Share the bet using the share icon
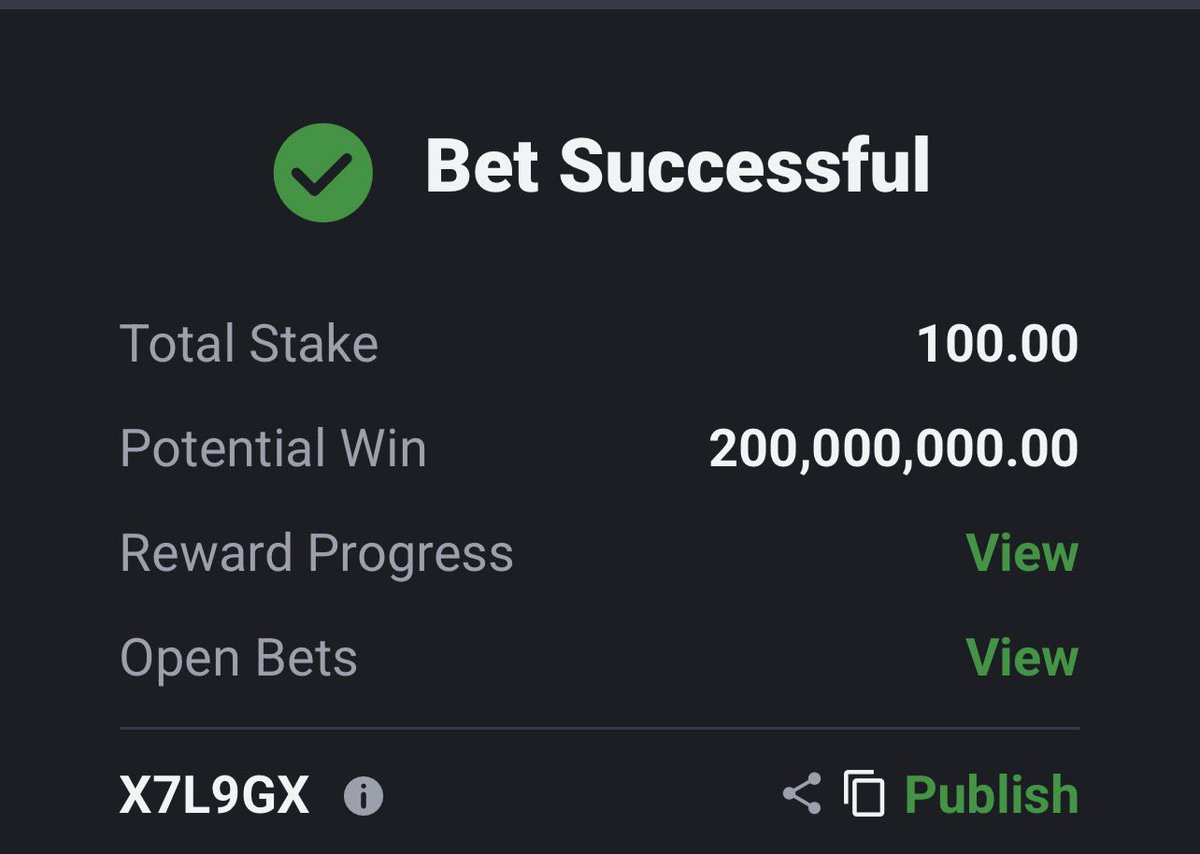This screenshot has width=1200, height=854. pos(801,794)
